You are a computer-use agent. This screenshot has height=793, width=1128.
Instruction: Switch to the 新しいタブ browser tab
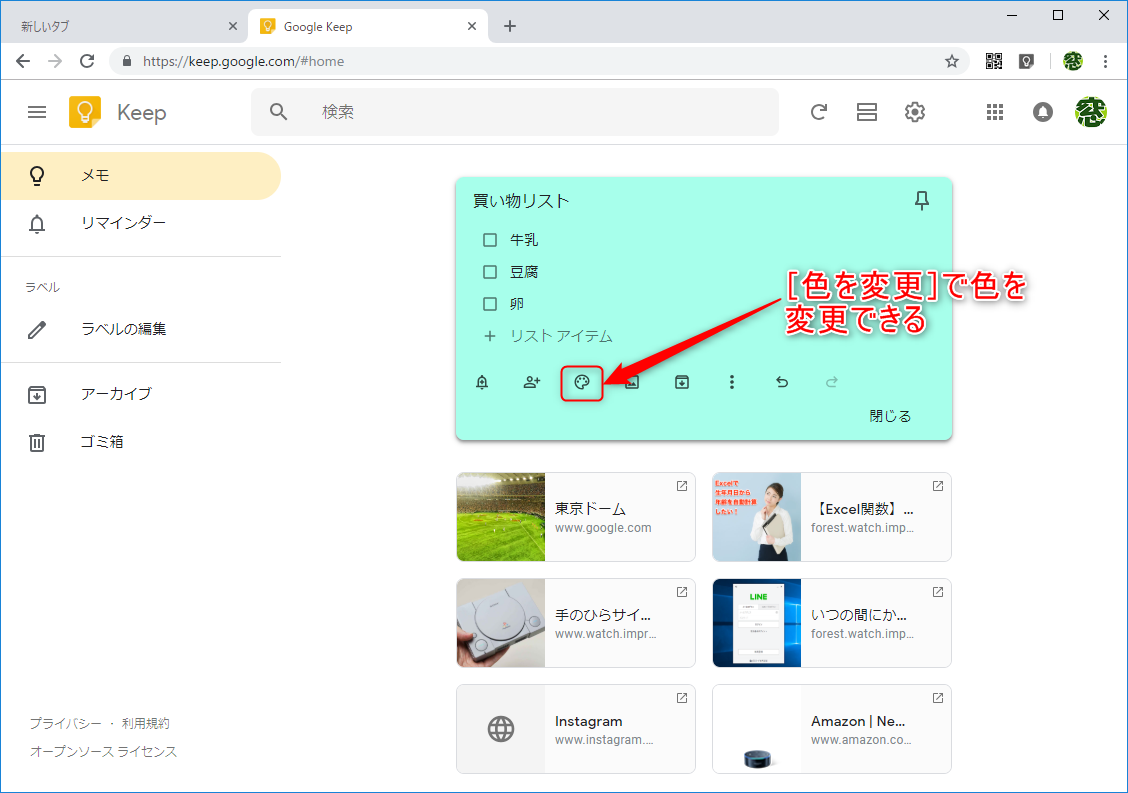click(x=110, y=25)
